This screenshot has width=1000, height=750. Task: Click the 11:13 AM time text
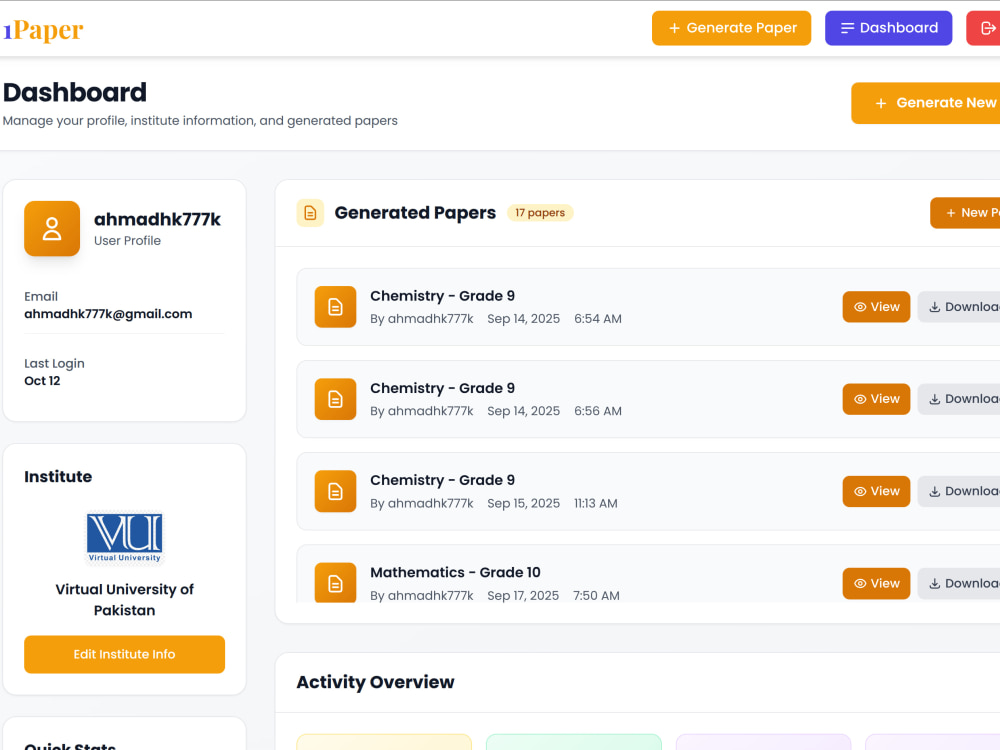[596, 503]
